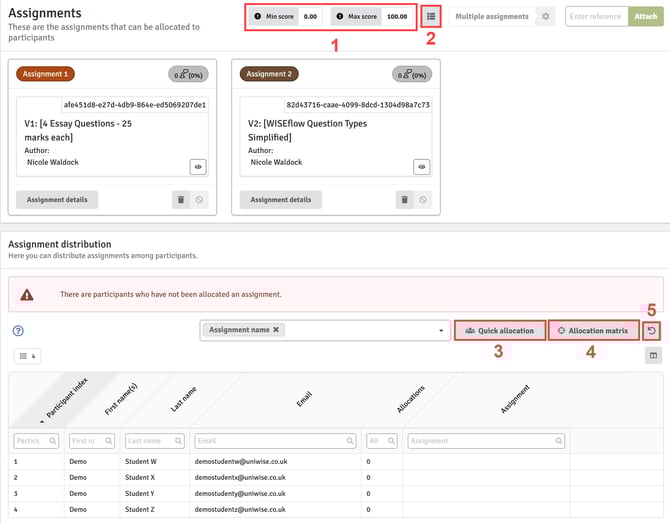
Task: Open the Allocation matrix
Action: click(593, 330)
